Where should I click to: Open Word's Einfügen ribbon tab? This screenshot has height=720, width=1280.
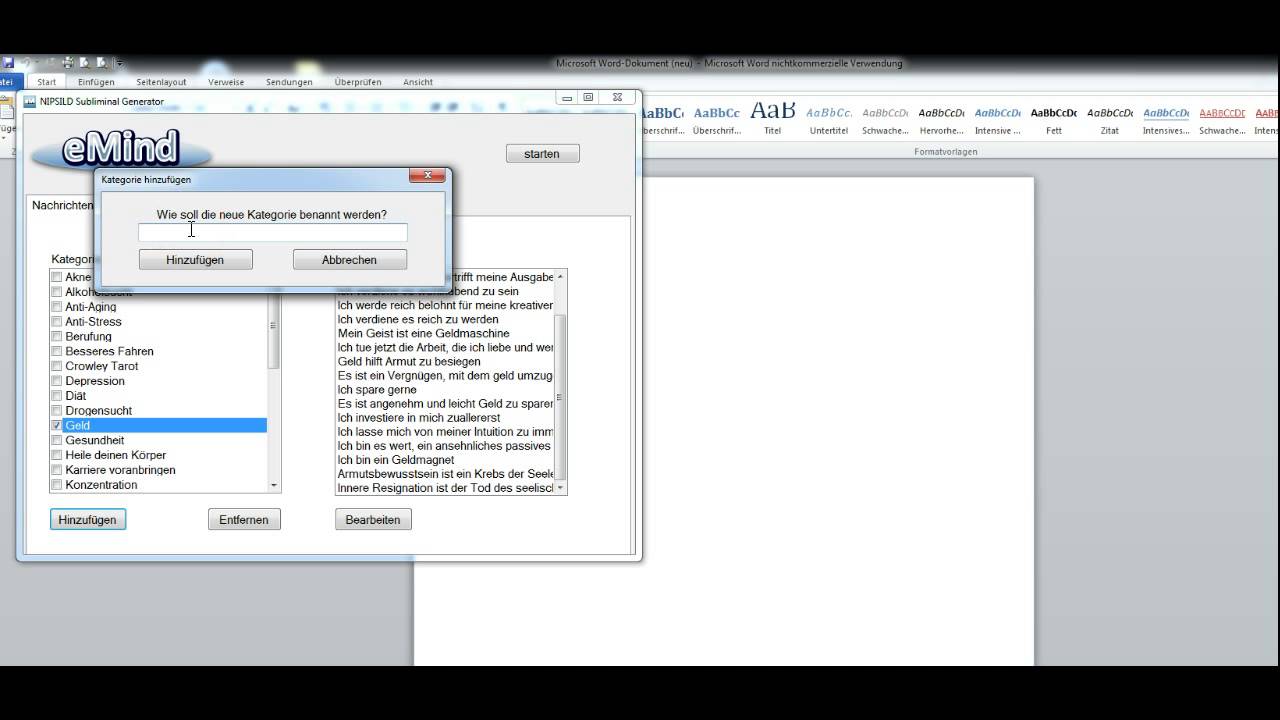[x=96, y=82]
